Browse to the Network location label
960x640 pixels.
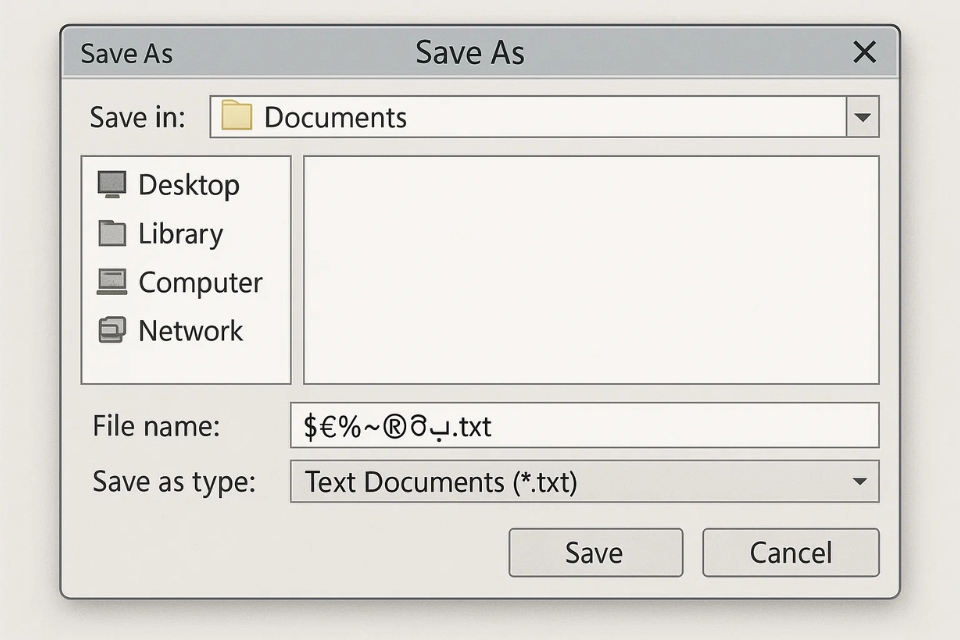click(190, 331)
